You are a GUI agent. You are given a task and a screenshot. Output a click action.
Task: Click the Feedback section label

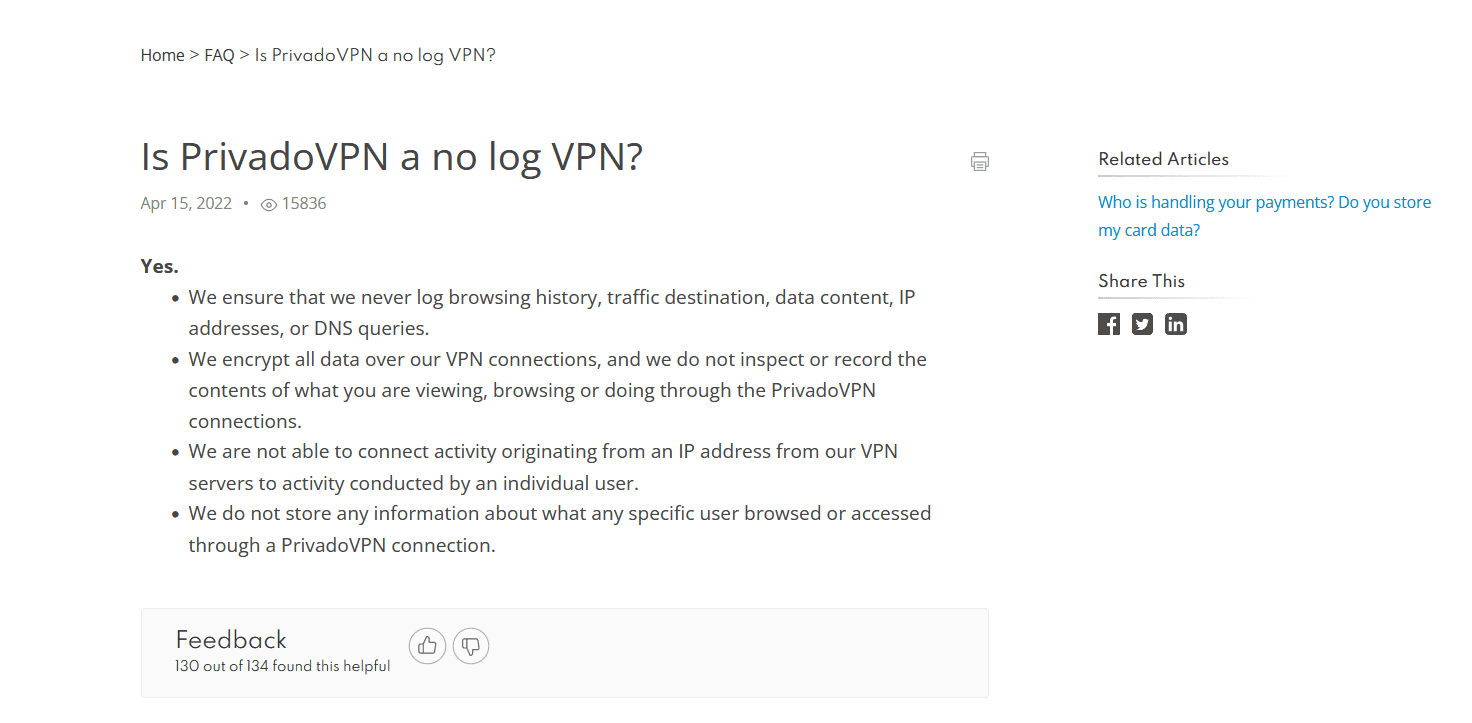point(231,639)
